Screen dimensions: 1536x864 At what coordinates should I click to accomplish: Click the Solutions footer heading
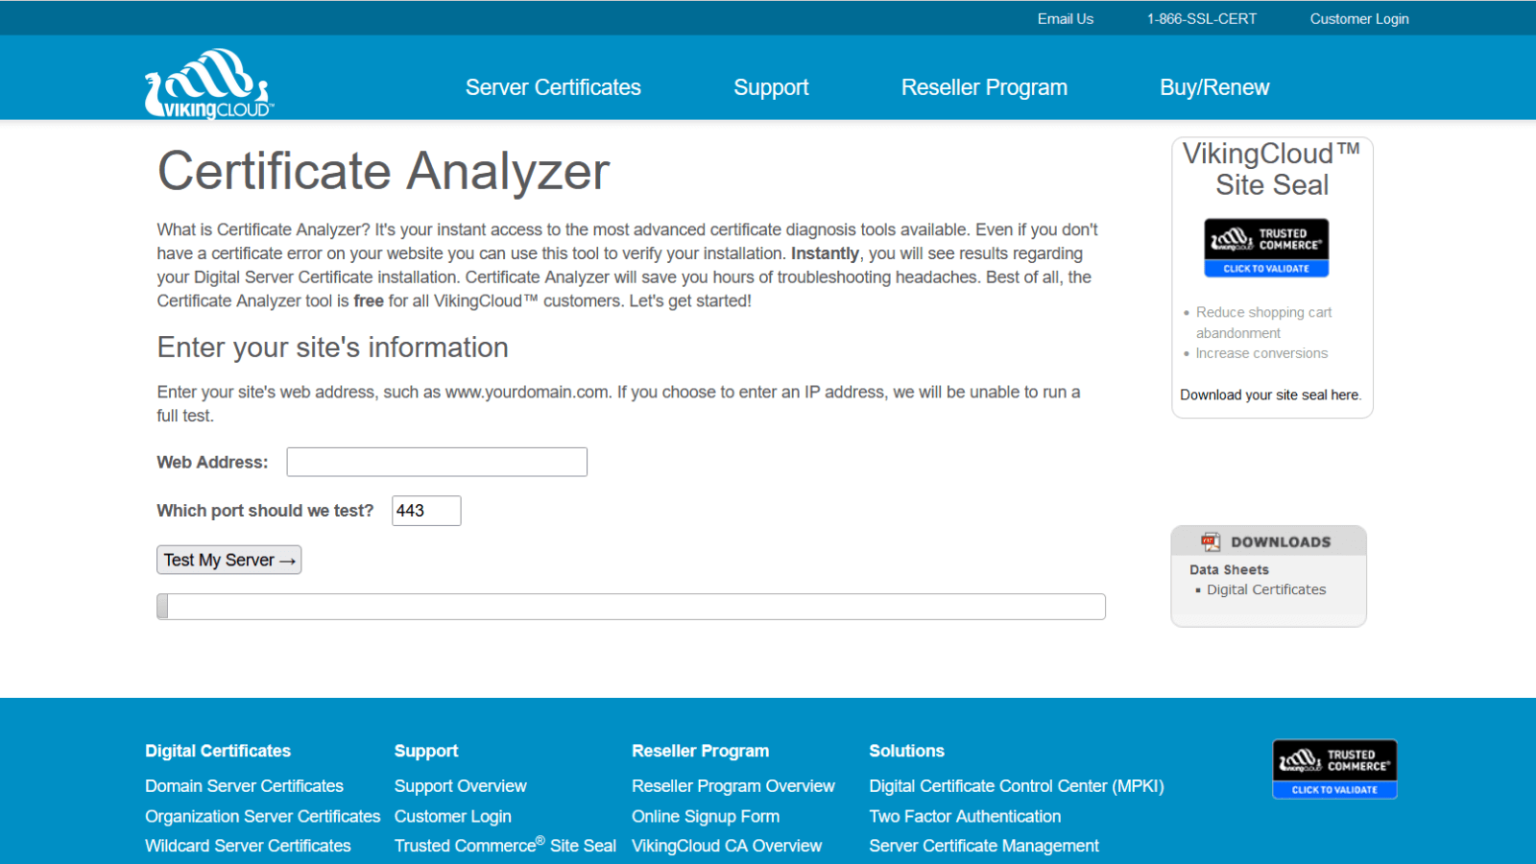point(906,751)
